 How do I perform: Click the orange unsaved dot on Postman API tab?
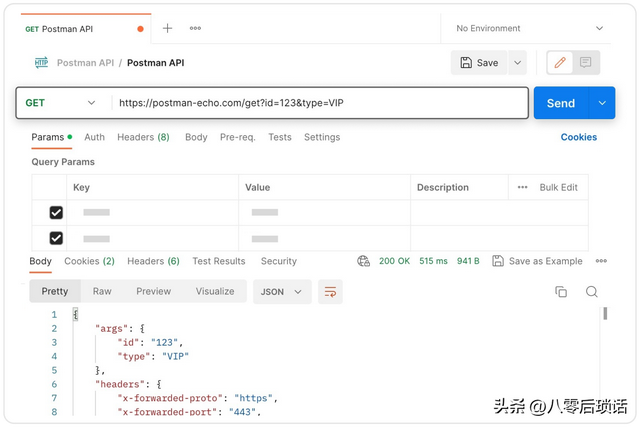pos(140,29)
